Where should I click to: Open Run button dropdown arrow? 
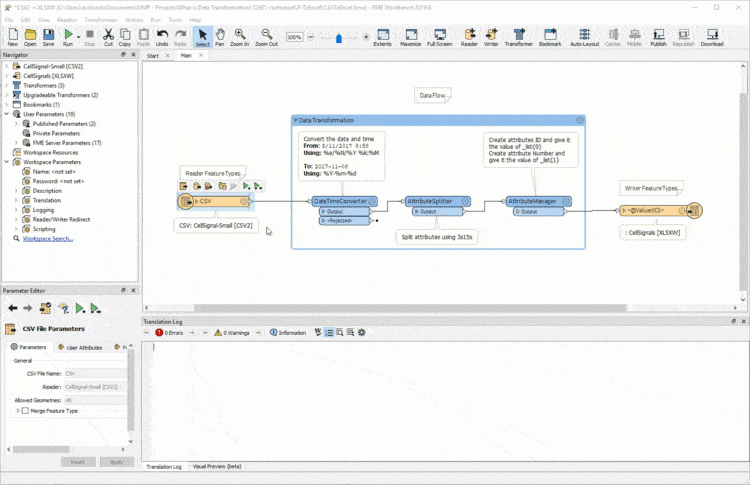coord(78,36)
